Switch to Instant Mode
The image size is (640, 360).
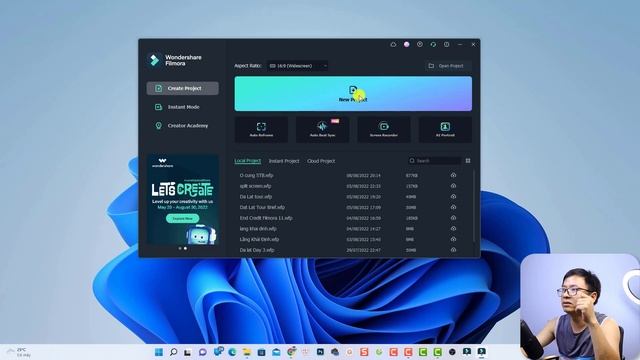click(x=182, y=107)
